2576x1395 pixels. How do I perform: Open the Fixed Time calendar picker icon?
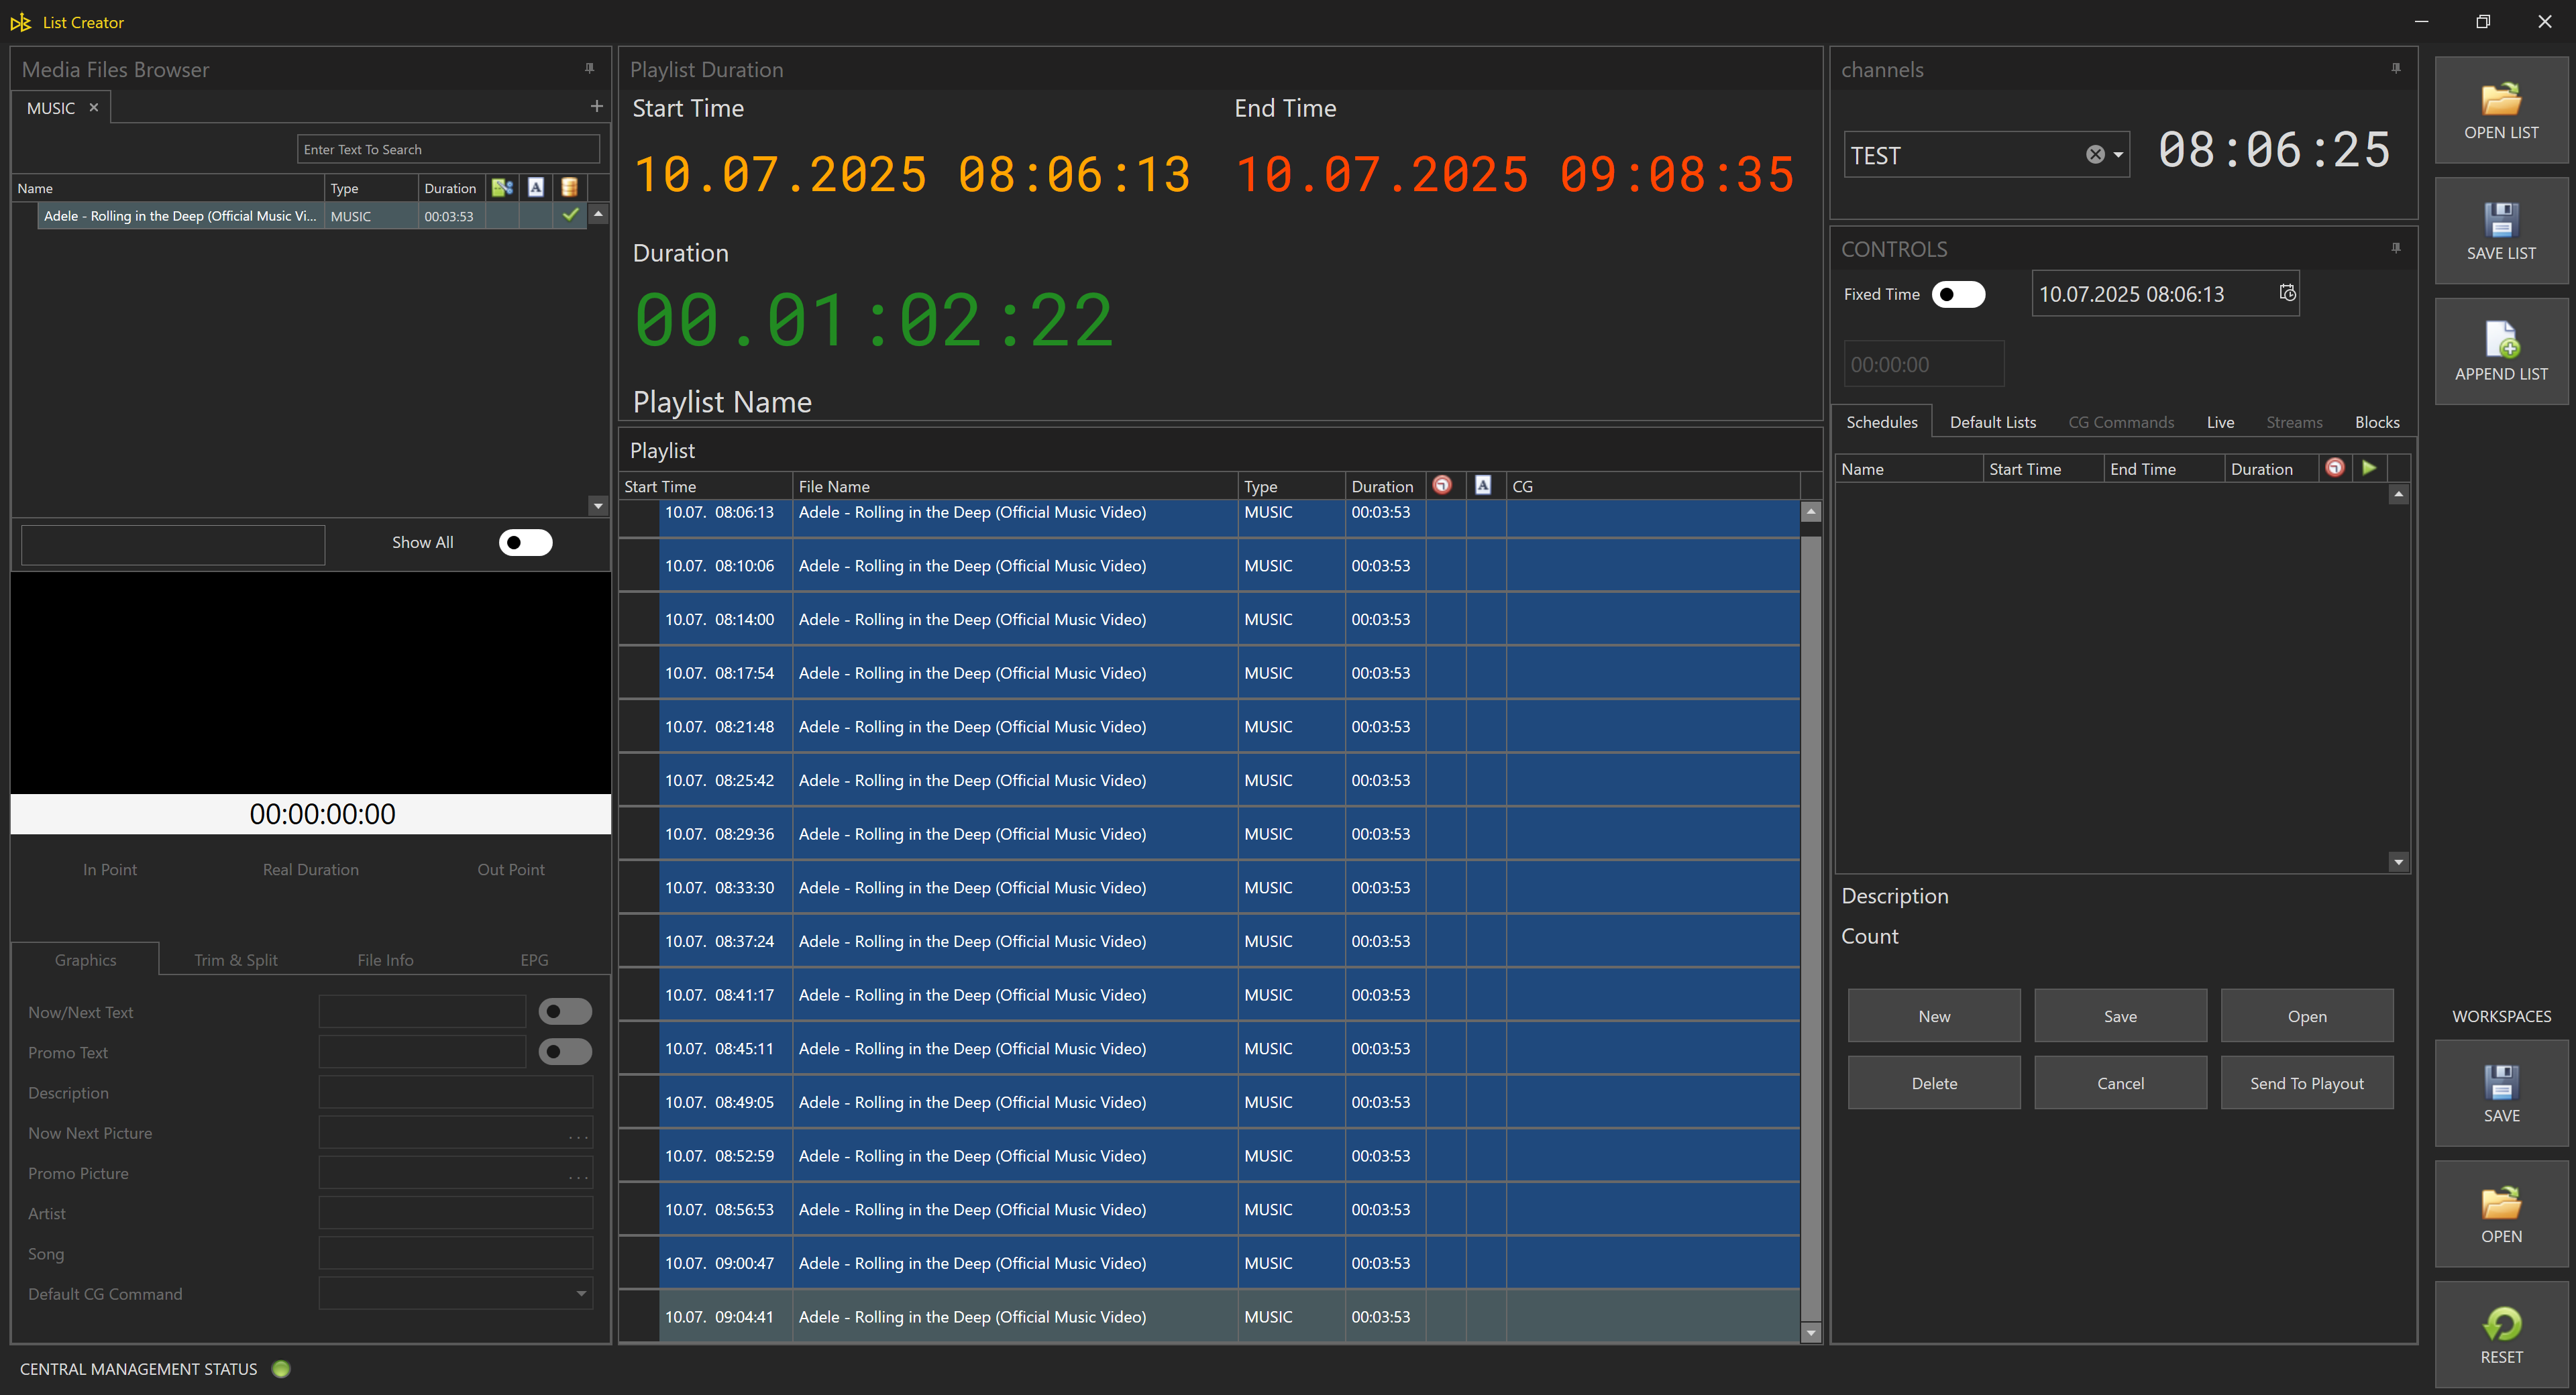click(2287, 293)
